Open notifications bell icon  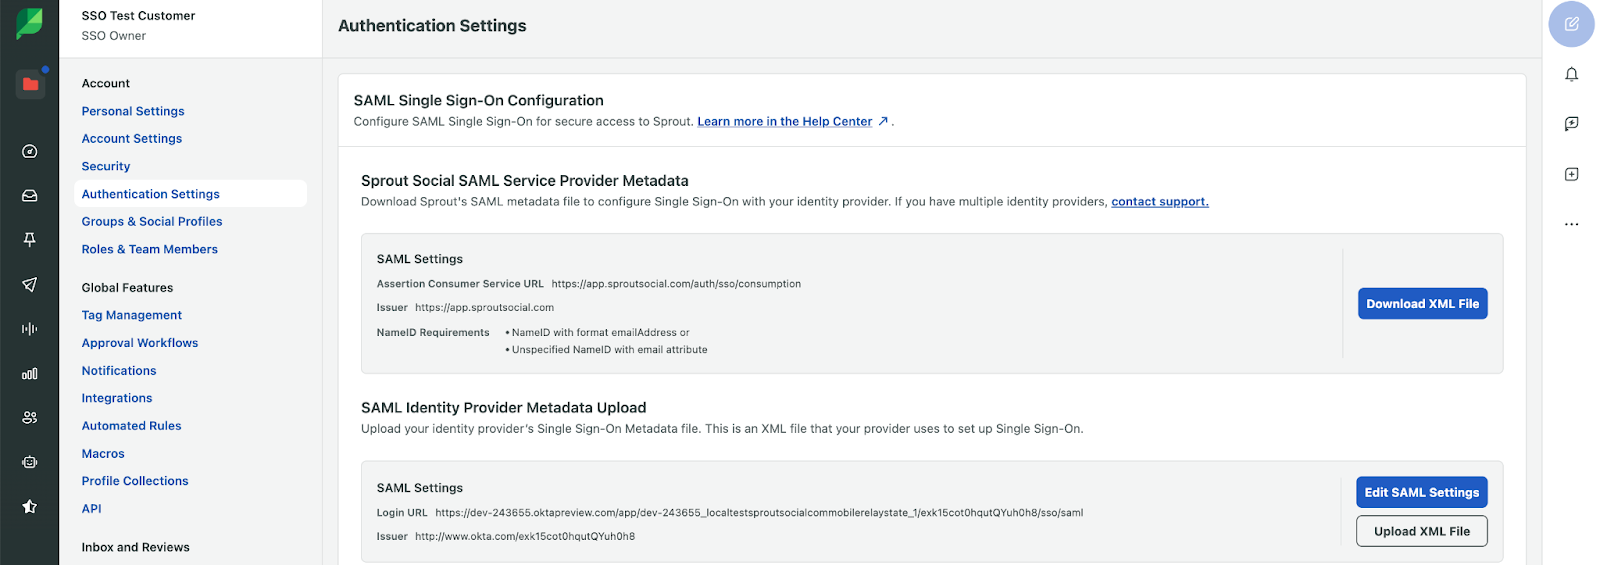1571,74
